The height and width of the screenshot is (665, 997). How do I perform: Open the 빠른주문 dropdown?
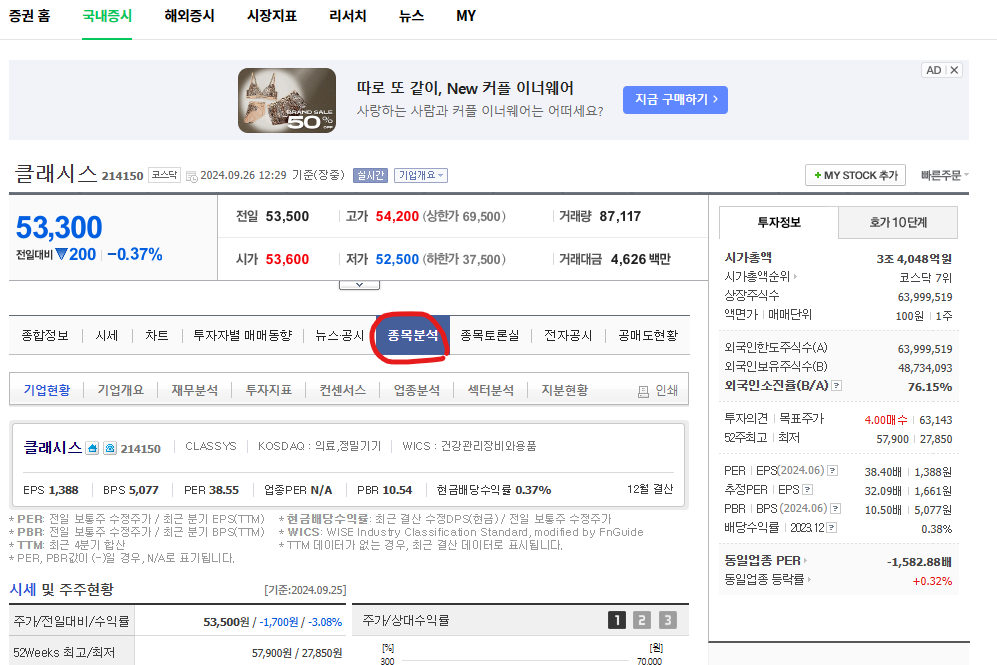944,175
